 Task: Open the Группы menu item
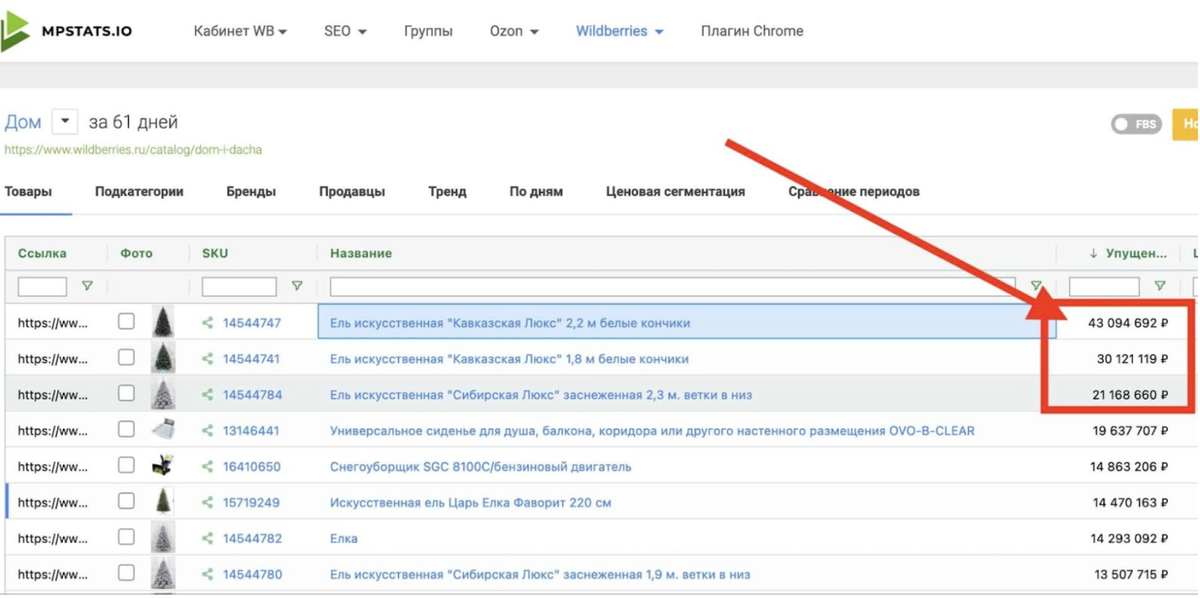tap(428, 31)
